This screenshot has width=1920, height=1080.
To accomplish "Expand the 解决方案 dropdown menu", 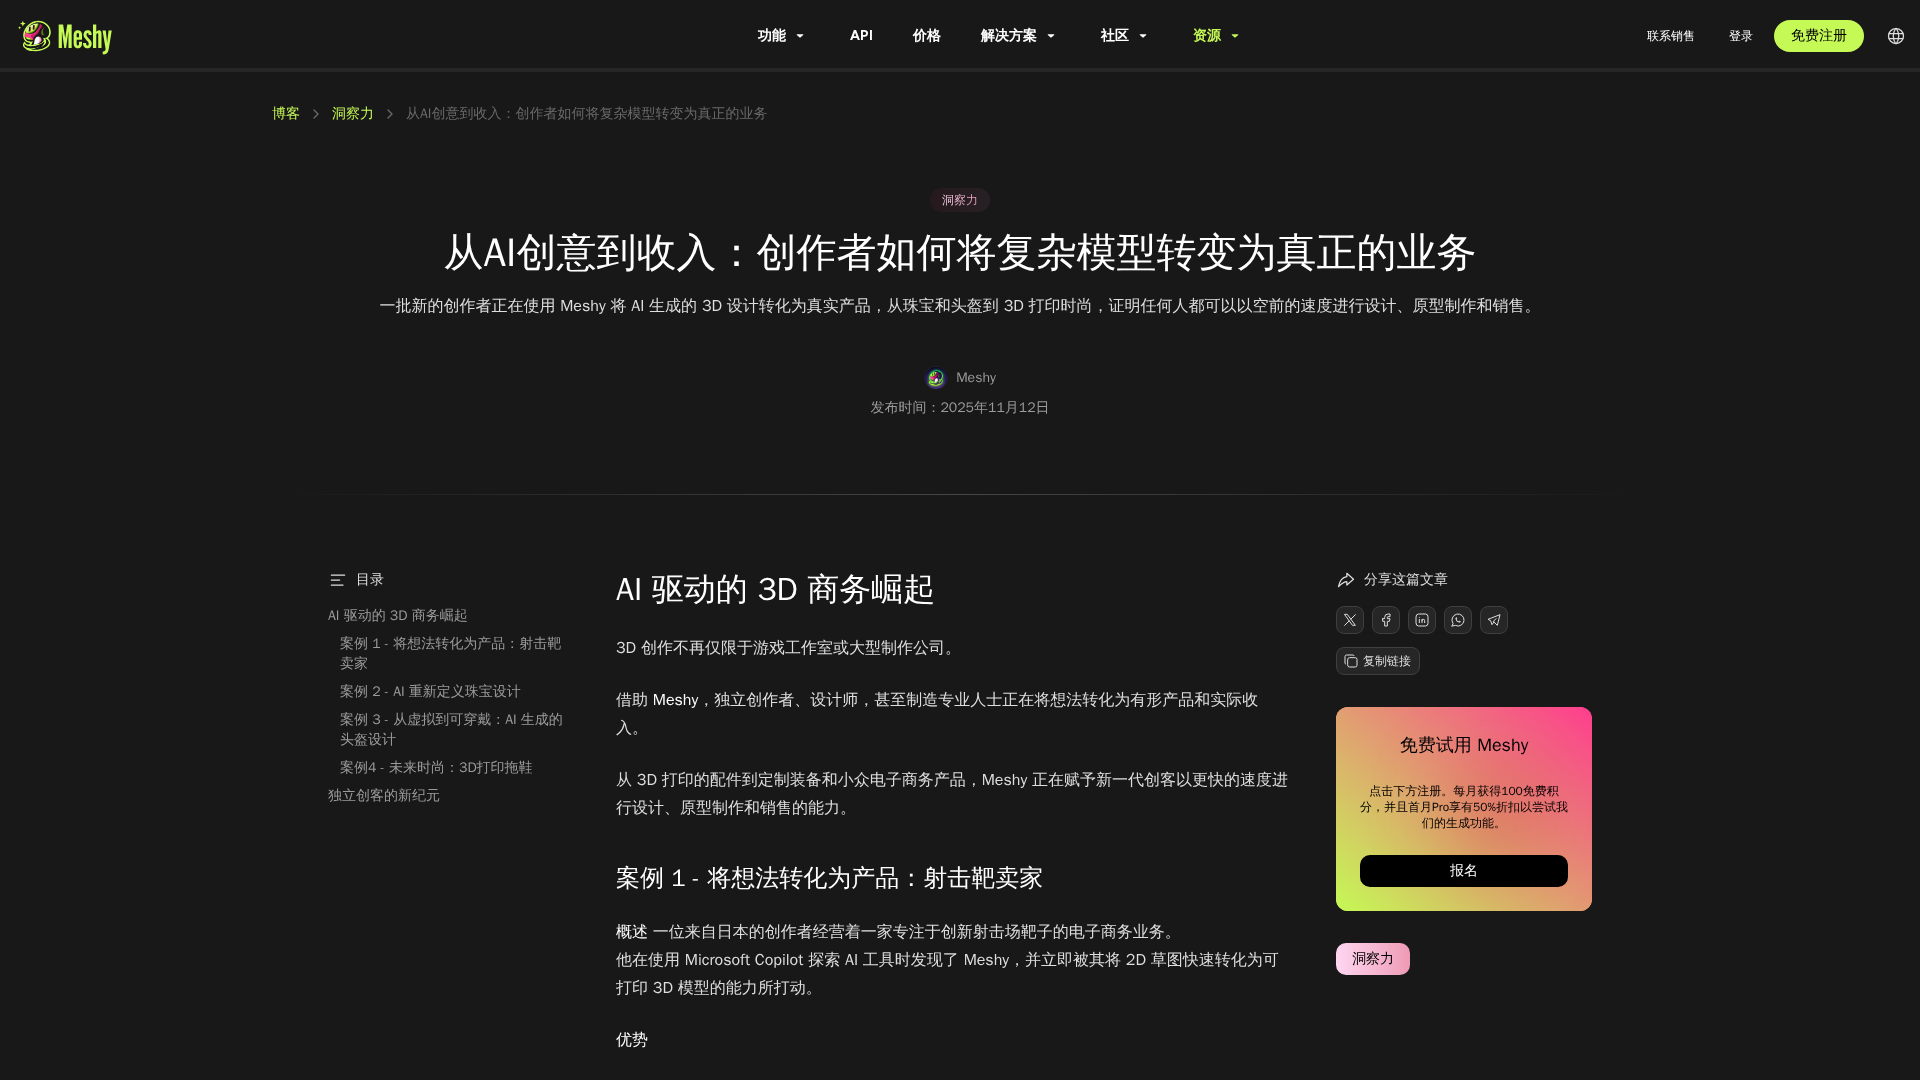I will pos(1017,36).
